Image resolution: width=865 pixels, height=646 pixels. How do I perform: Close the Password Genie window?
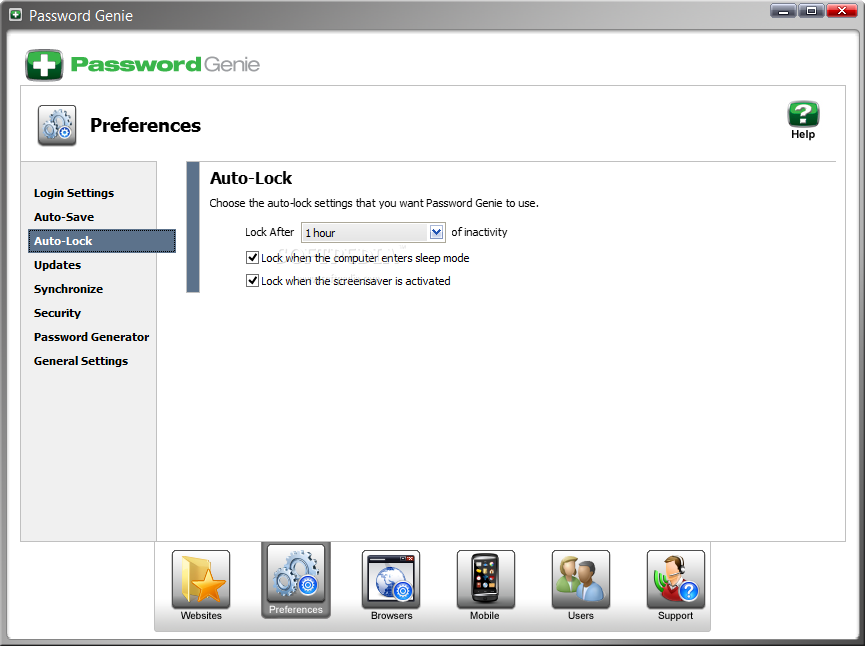[842, 10]
